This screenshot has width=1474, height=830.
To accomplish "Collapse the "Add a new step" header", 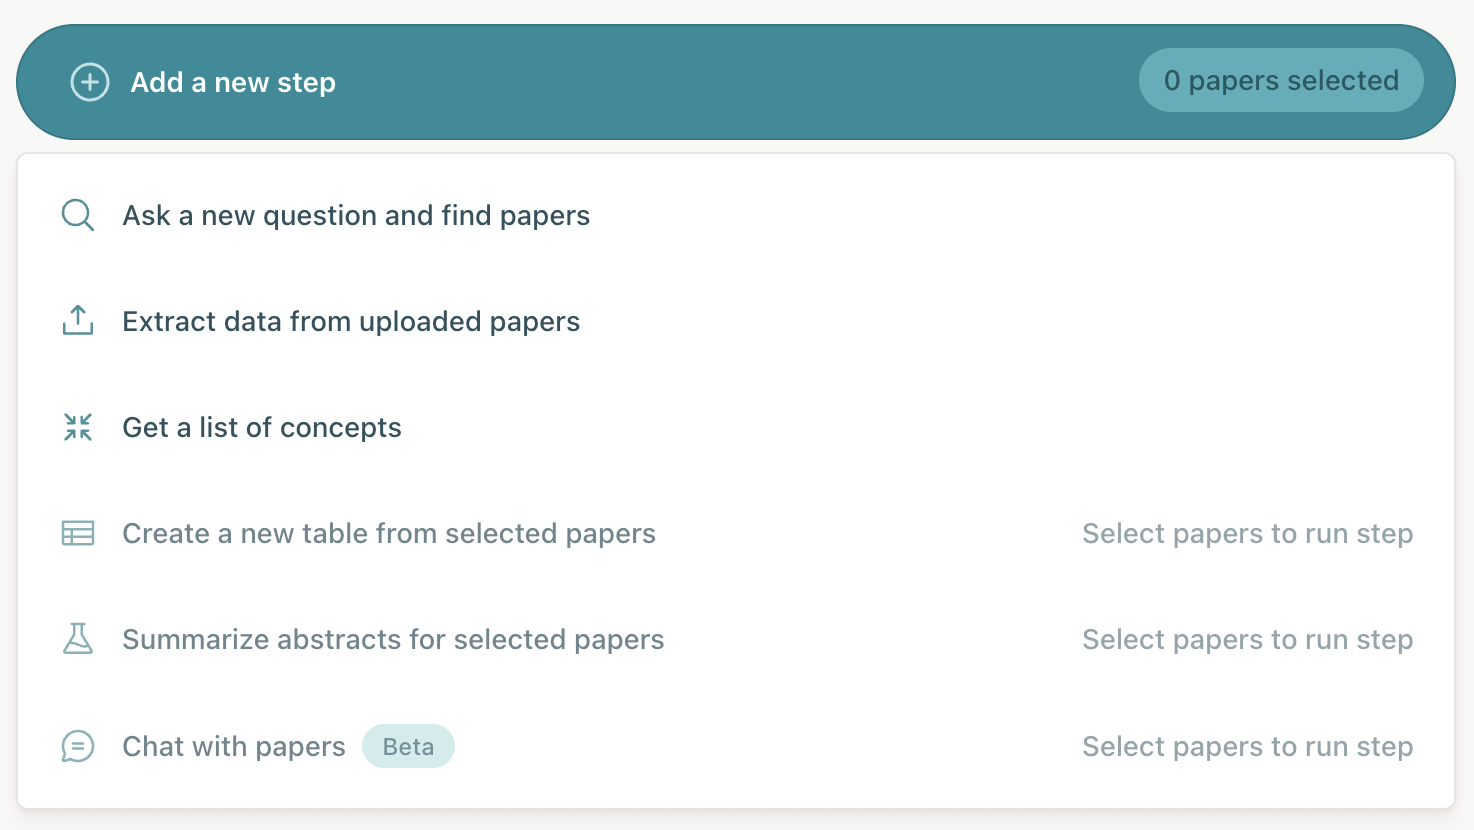I will click(736, 82).
